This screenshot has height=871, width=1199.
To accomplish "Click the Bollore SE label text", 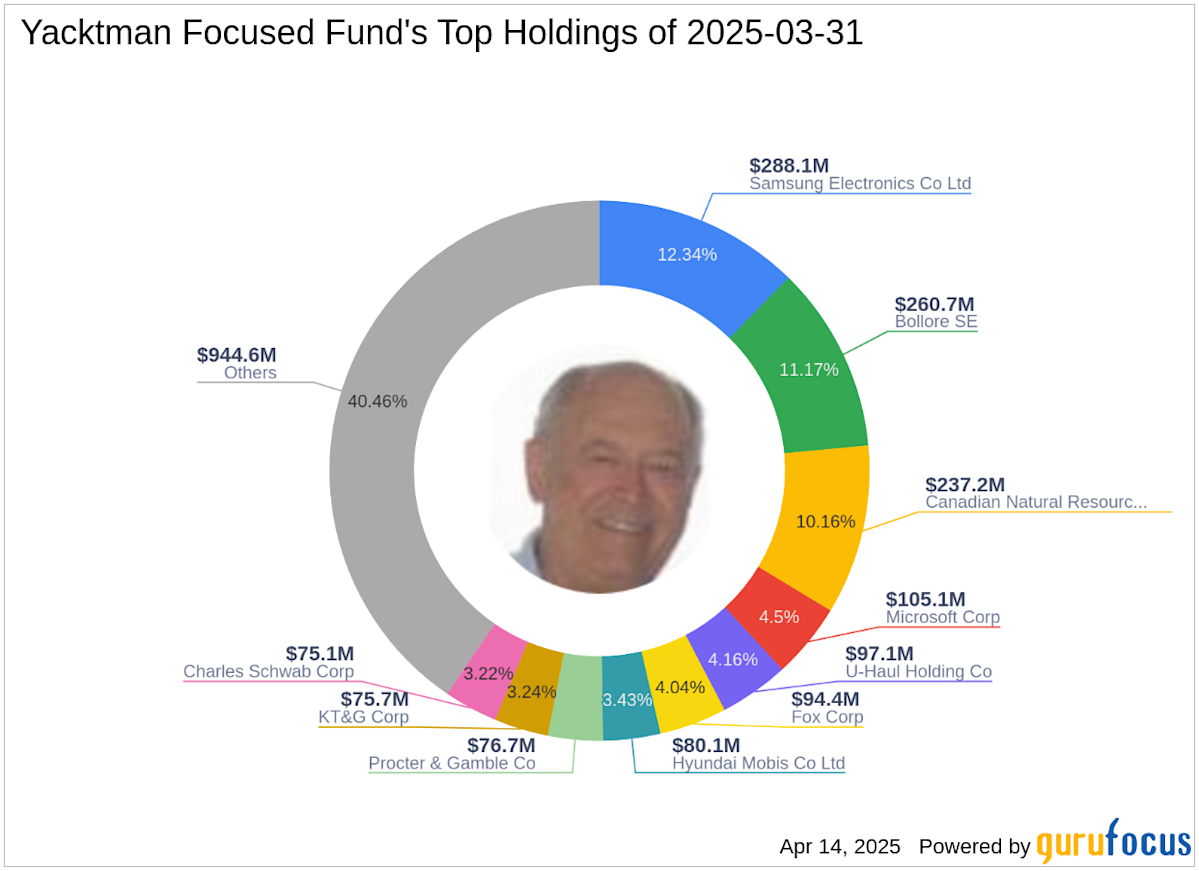I will point(935,322).
